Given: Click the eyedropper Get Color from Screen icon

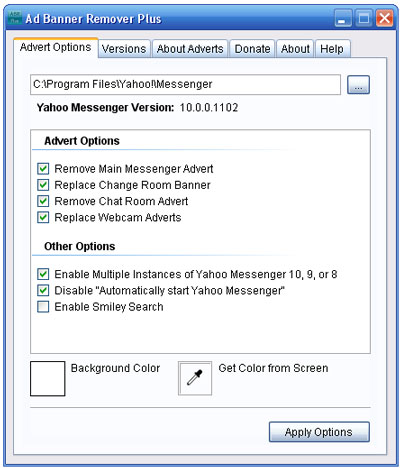Looking at the screenshot, I should point(195,378).
